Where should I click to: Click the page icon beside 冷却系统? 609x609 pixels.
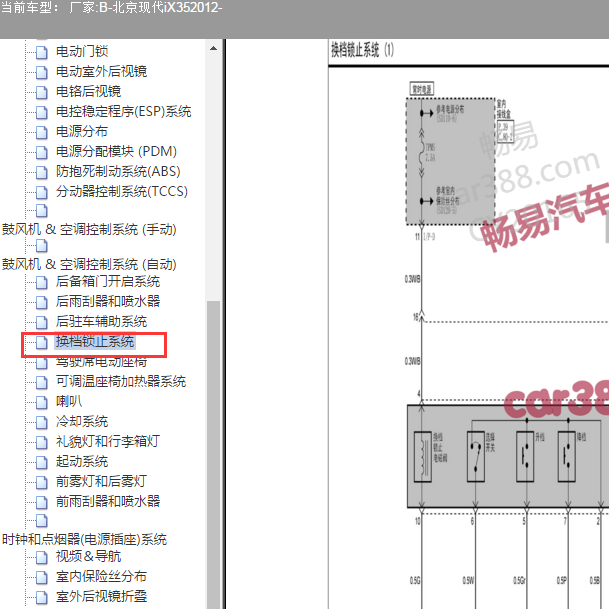[42, 422]
